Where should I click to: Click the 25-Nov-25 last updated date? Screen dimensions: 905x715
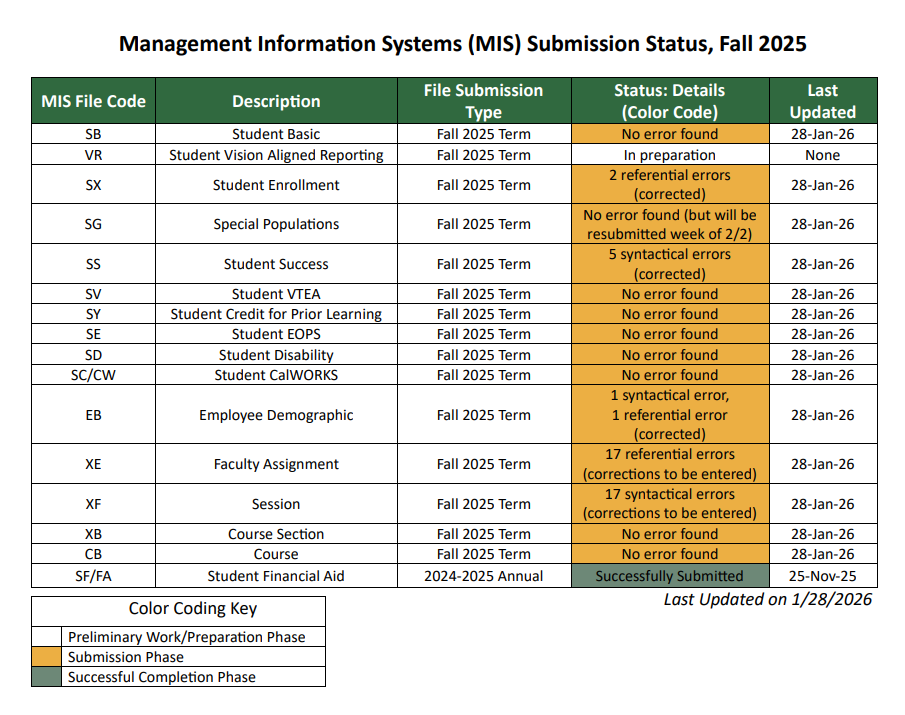pyautogui.click(x=822, y=576)
